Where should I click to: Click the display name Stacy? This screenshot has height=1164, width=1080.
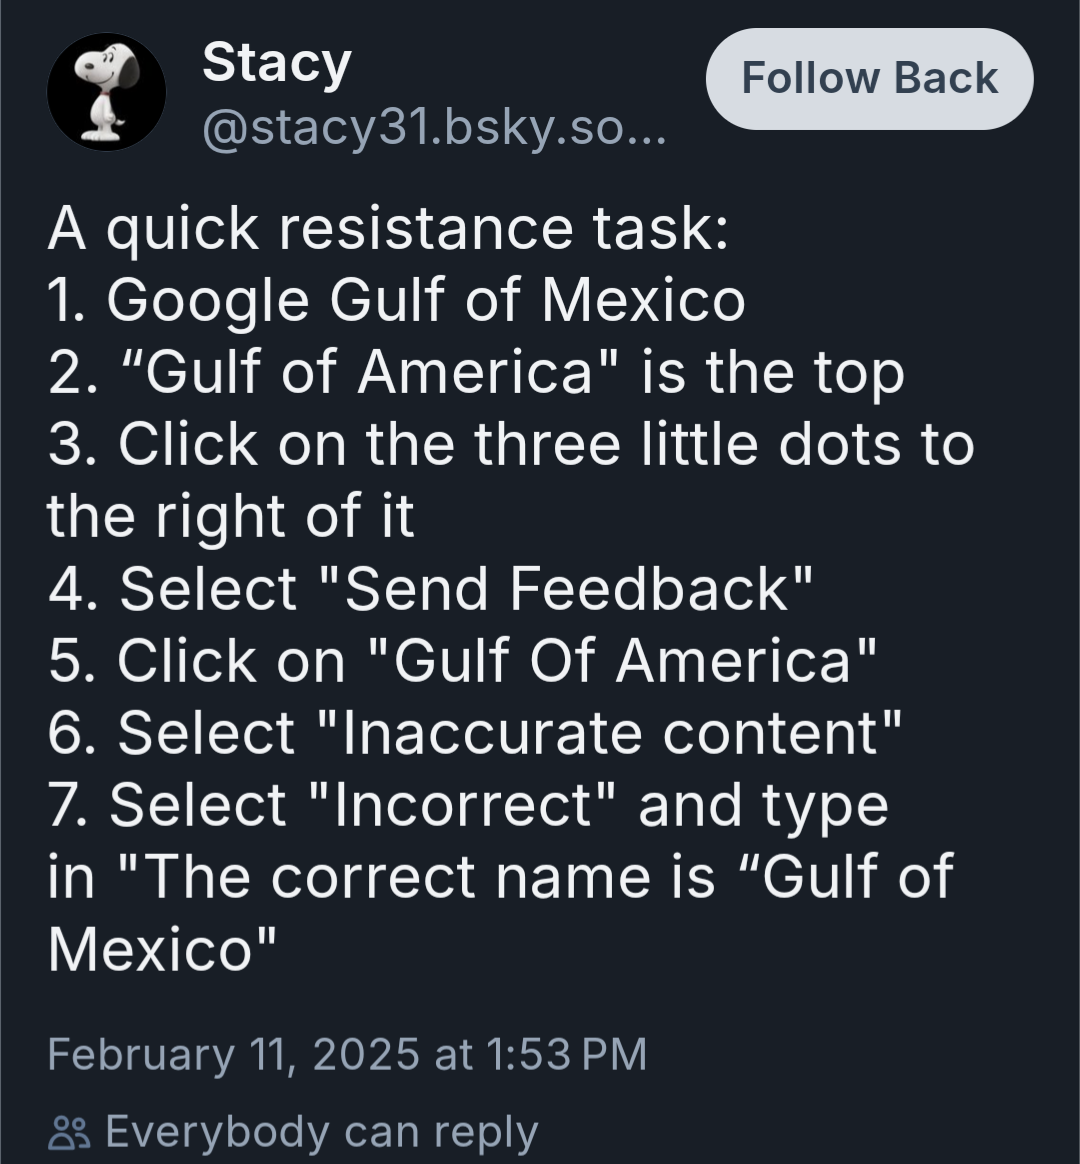(276, 64)
